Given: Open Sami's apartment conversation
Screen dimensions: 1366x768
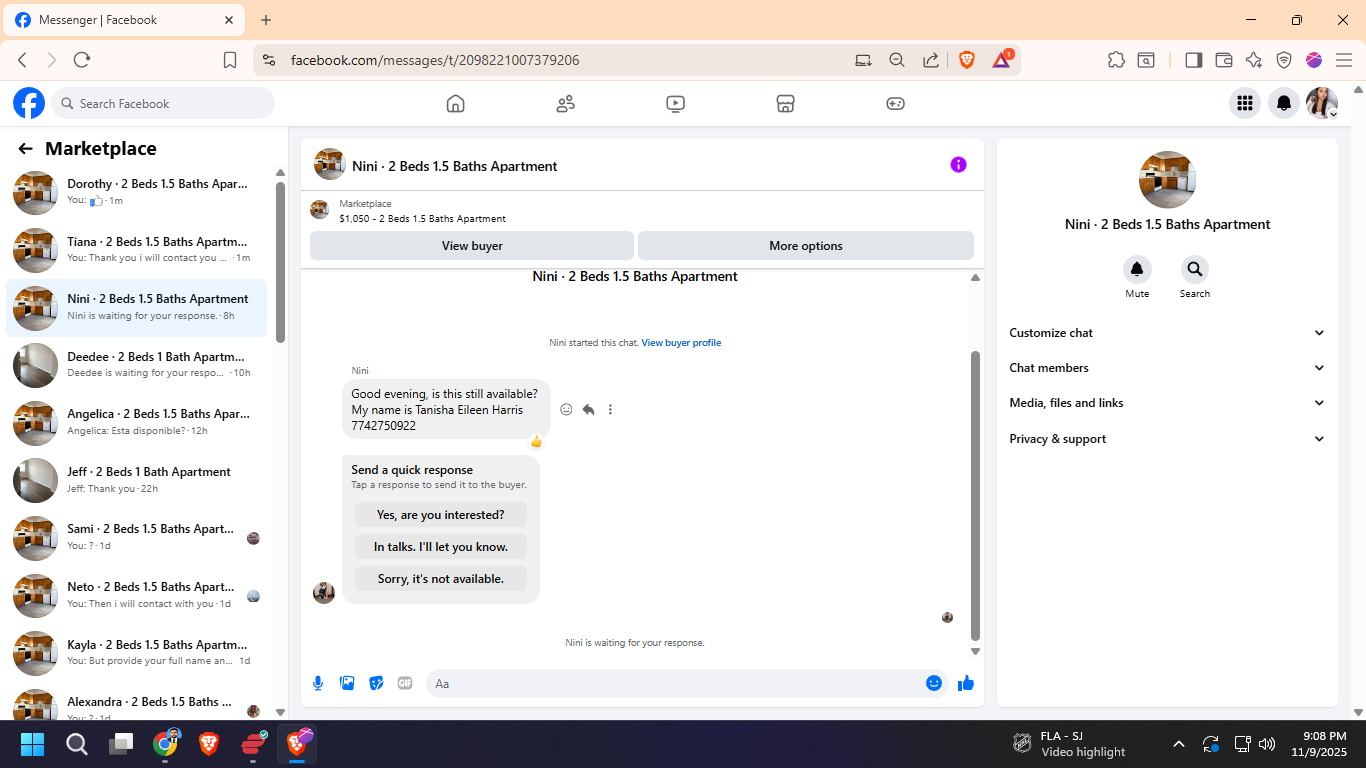Looking at the screenshot, I should tap(137, 537).
